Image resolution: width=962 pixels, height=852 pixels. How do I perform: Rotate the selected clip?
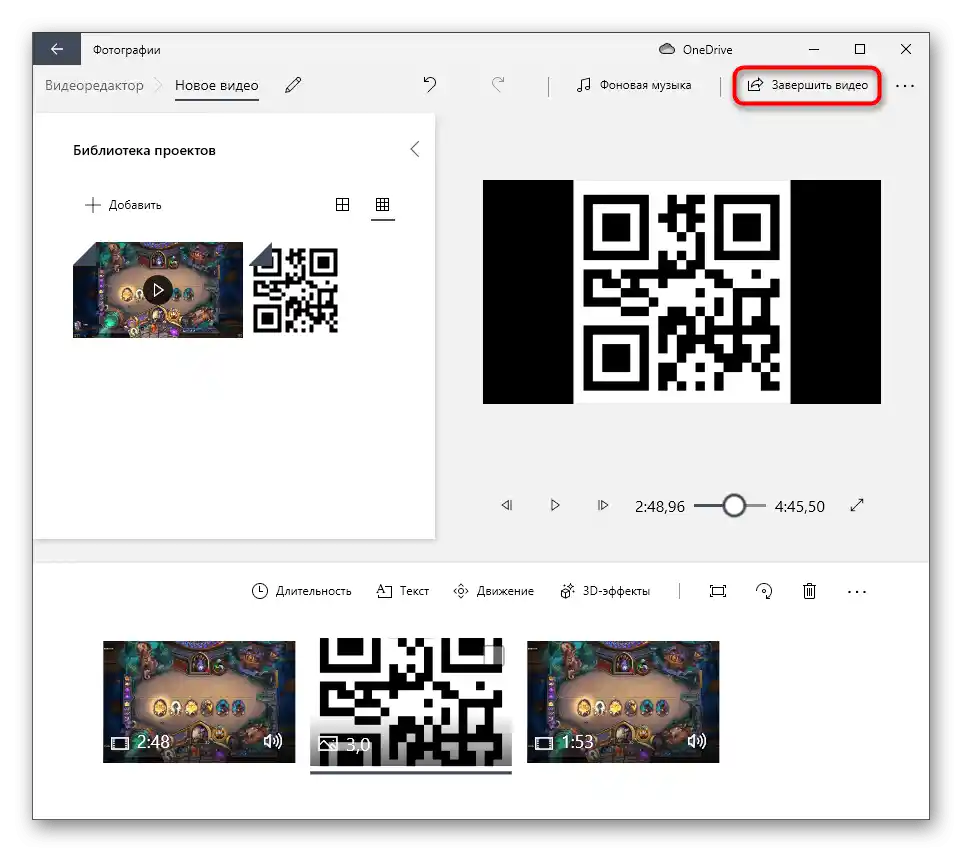[764, 591]
